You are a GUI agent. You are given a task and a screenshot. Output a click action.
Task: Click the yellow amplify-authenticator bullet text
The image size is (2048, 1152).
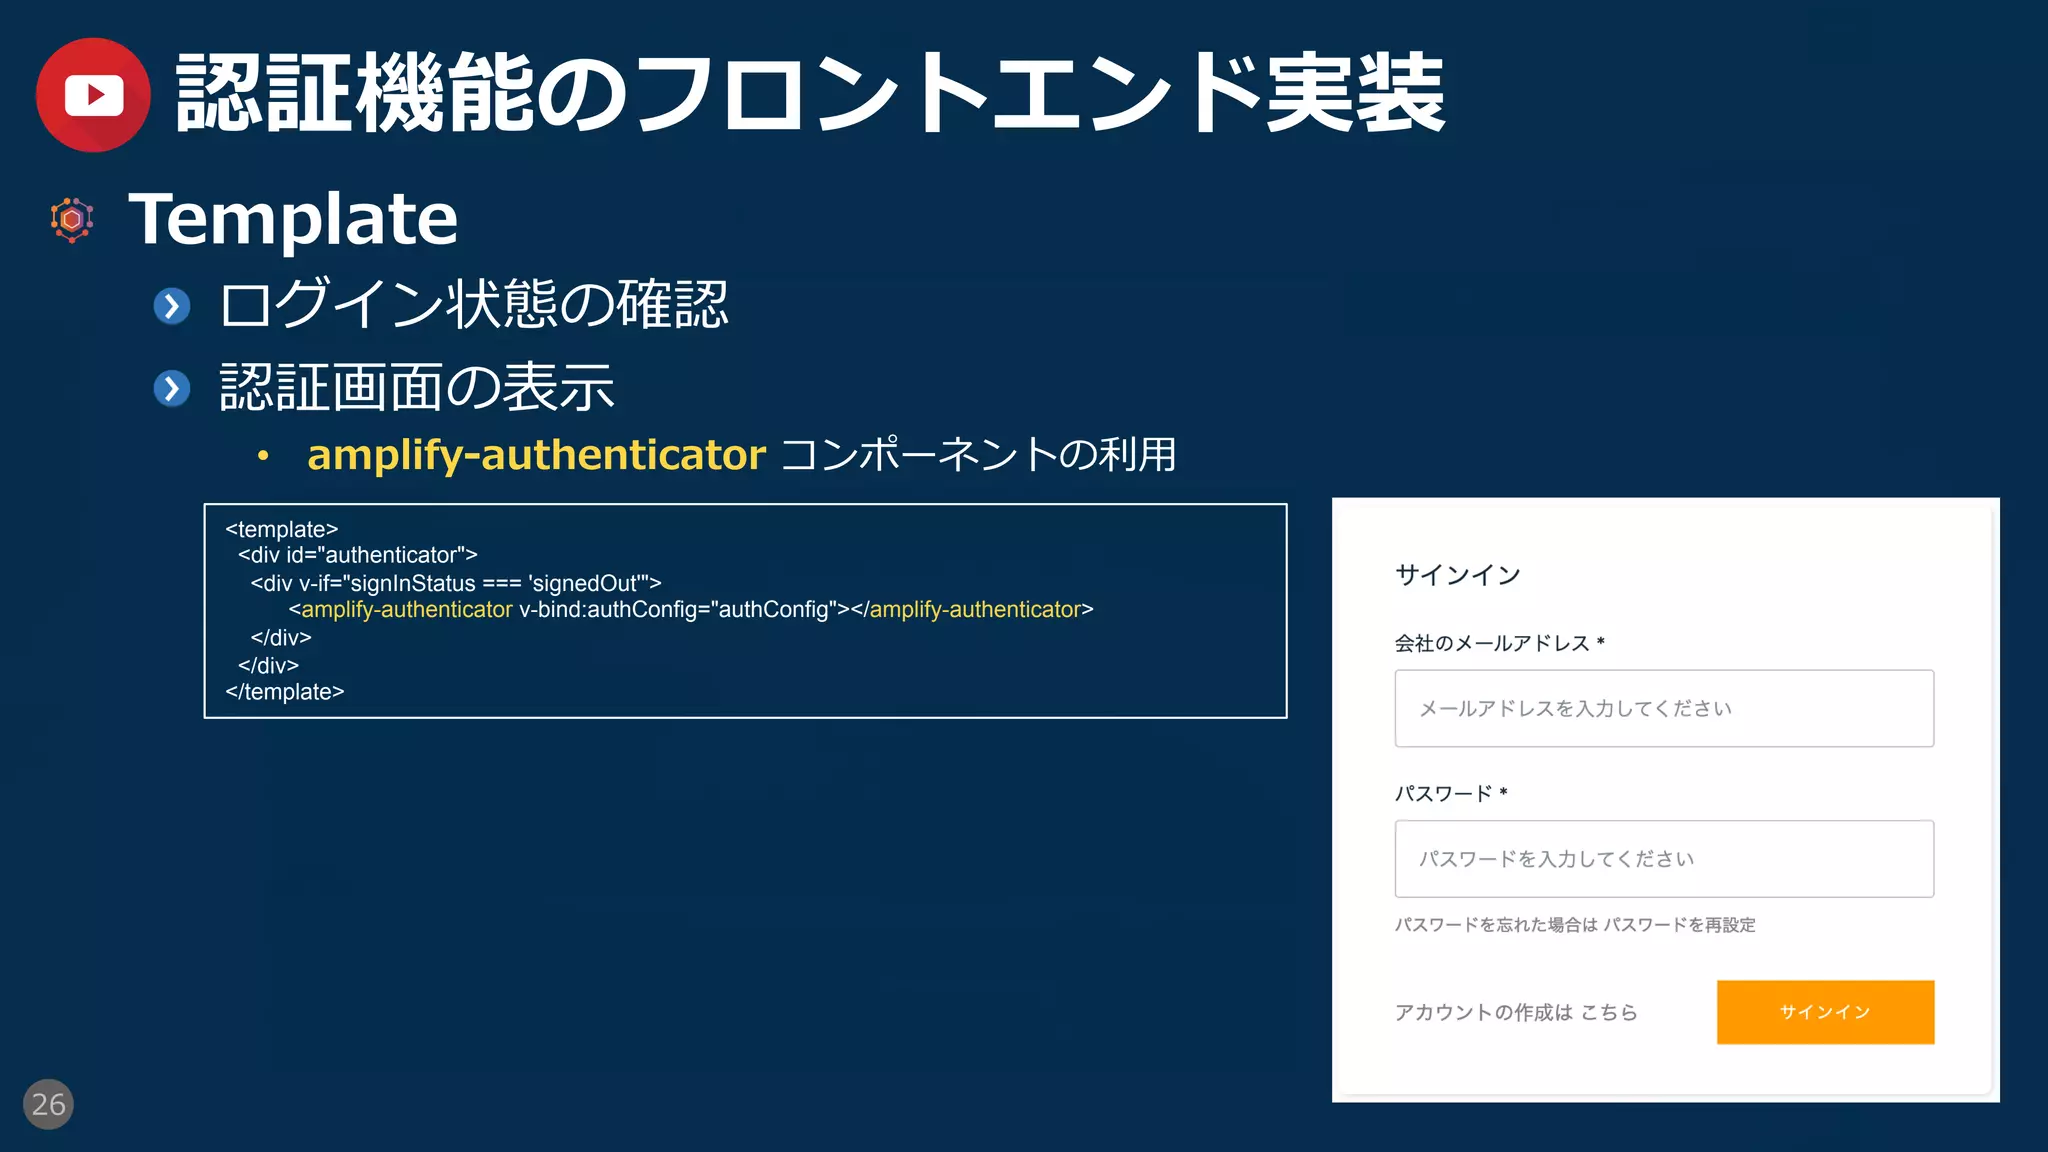[536, 455]
